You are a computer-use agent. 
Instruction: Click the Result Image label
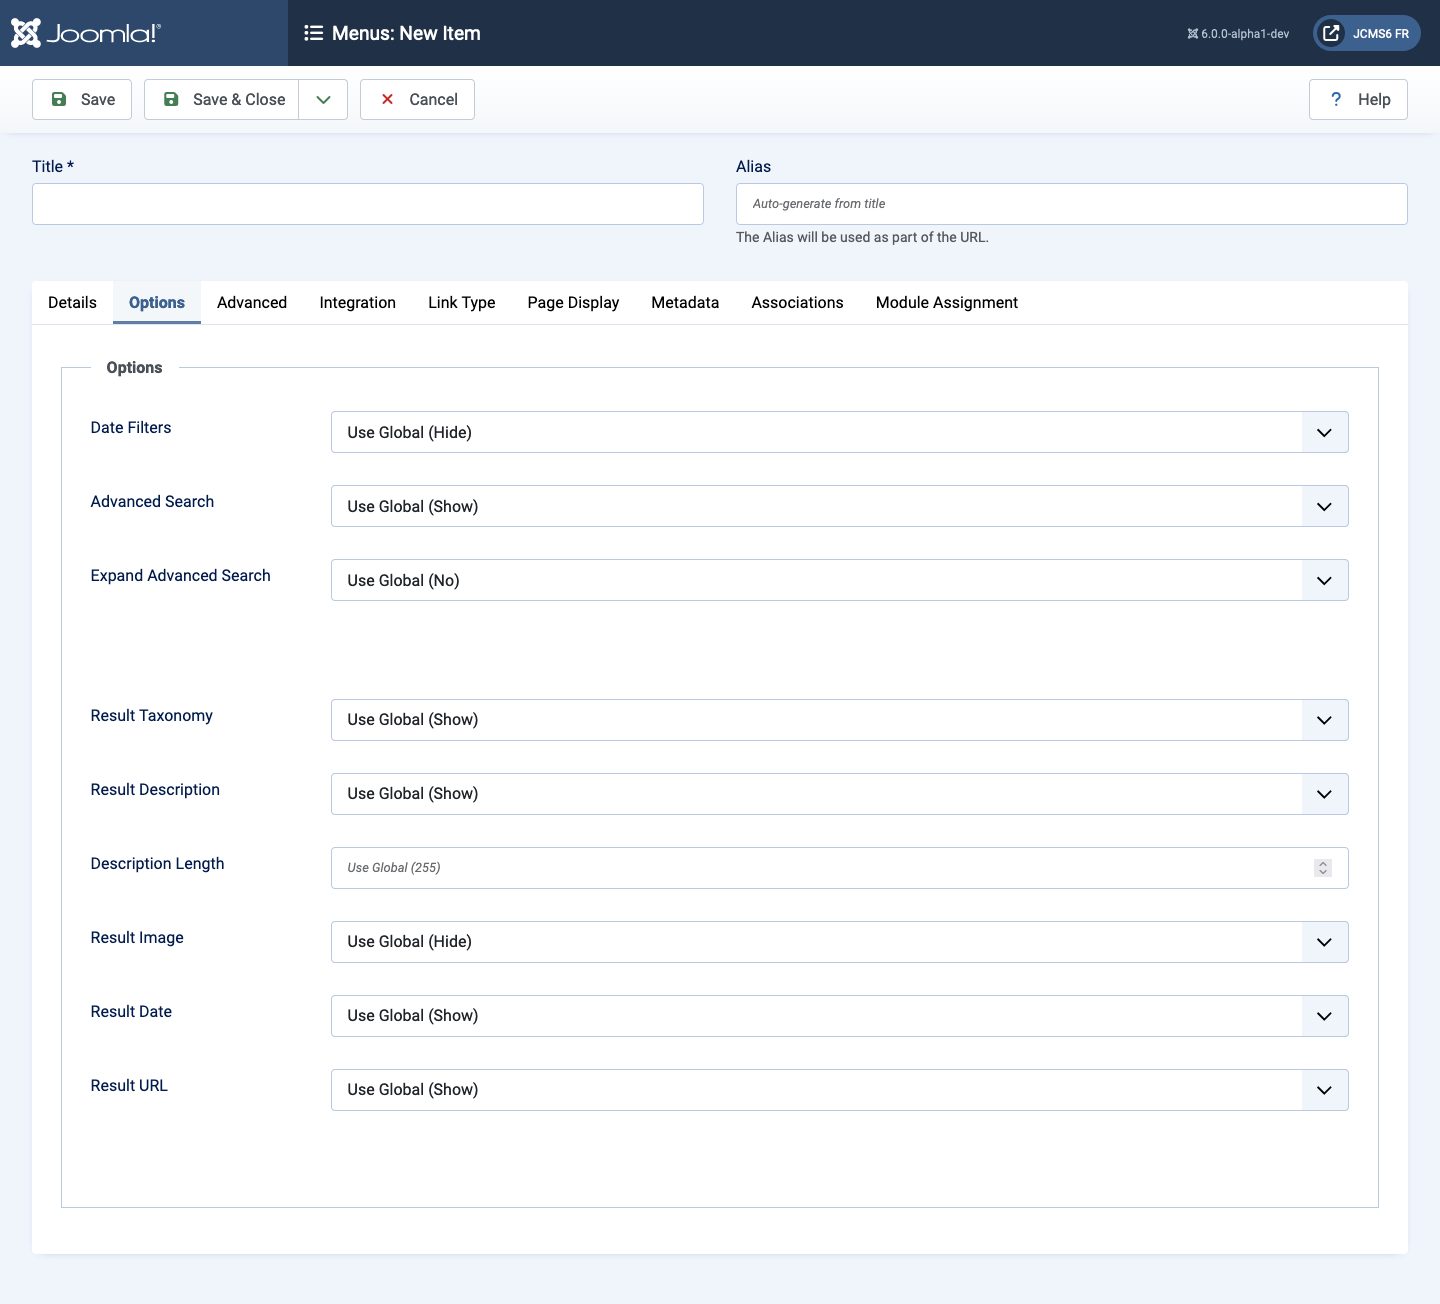(x=137, y=937)
